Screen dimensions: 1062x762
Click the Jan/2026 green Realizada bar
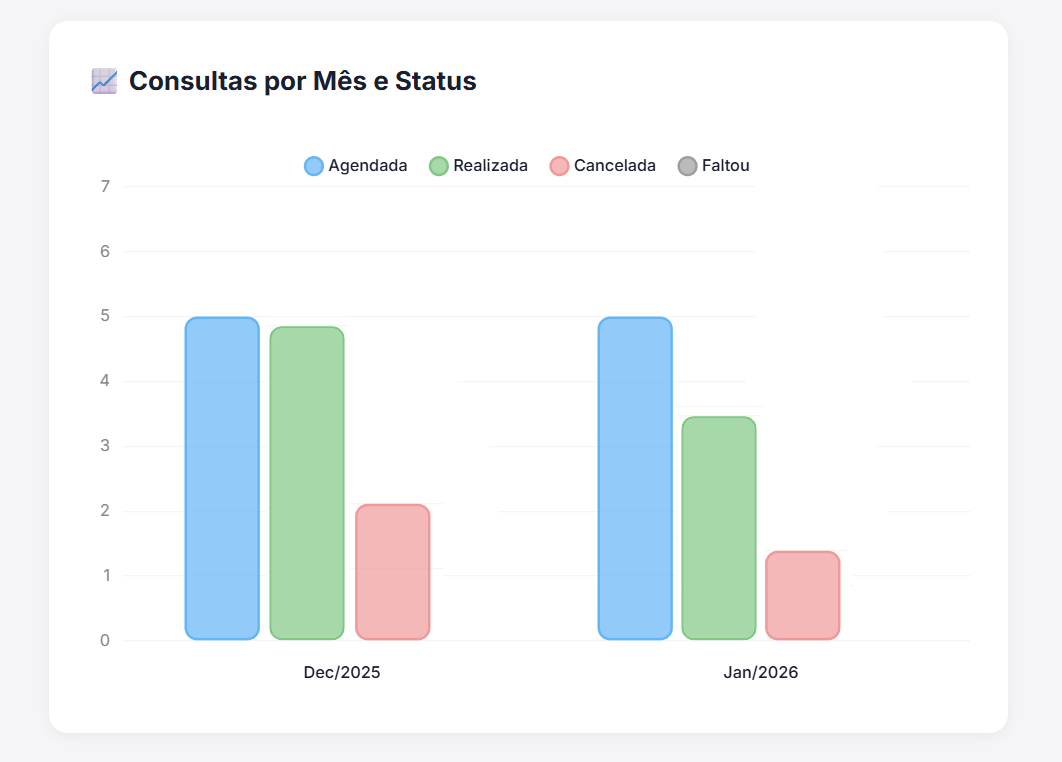click(x=719, y=528)
